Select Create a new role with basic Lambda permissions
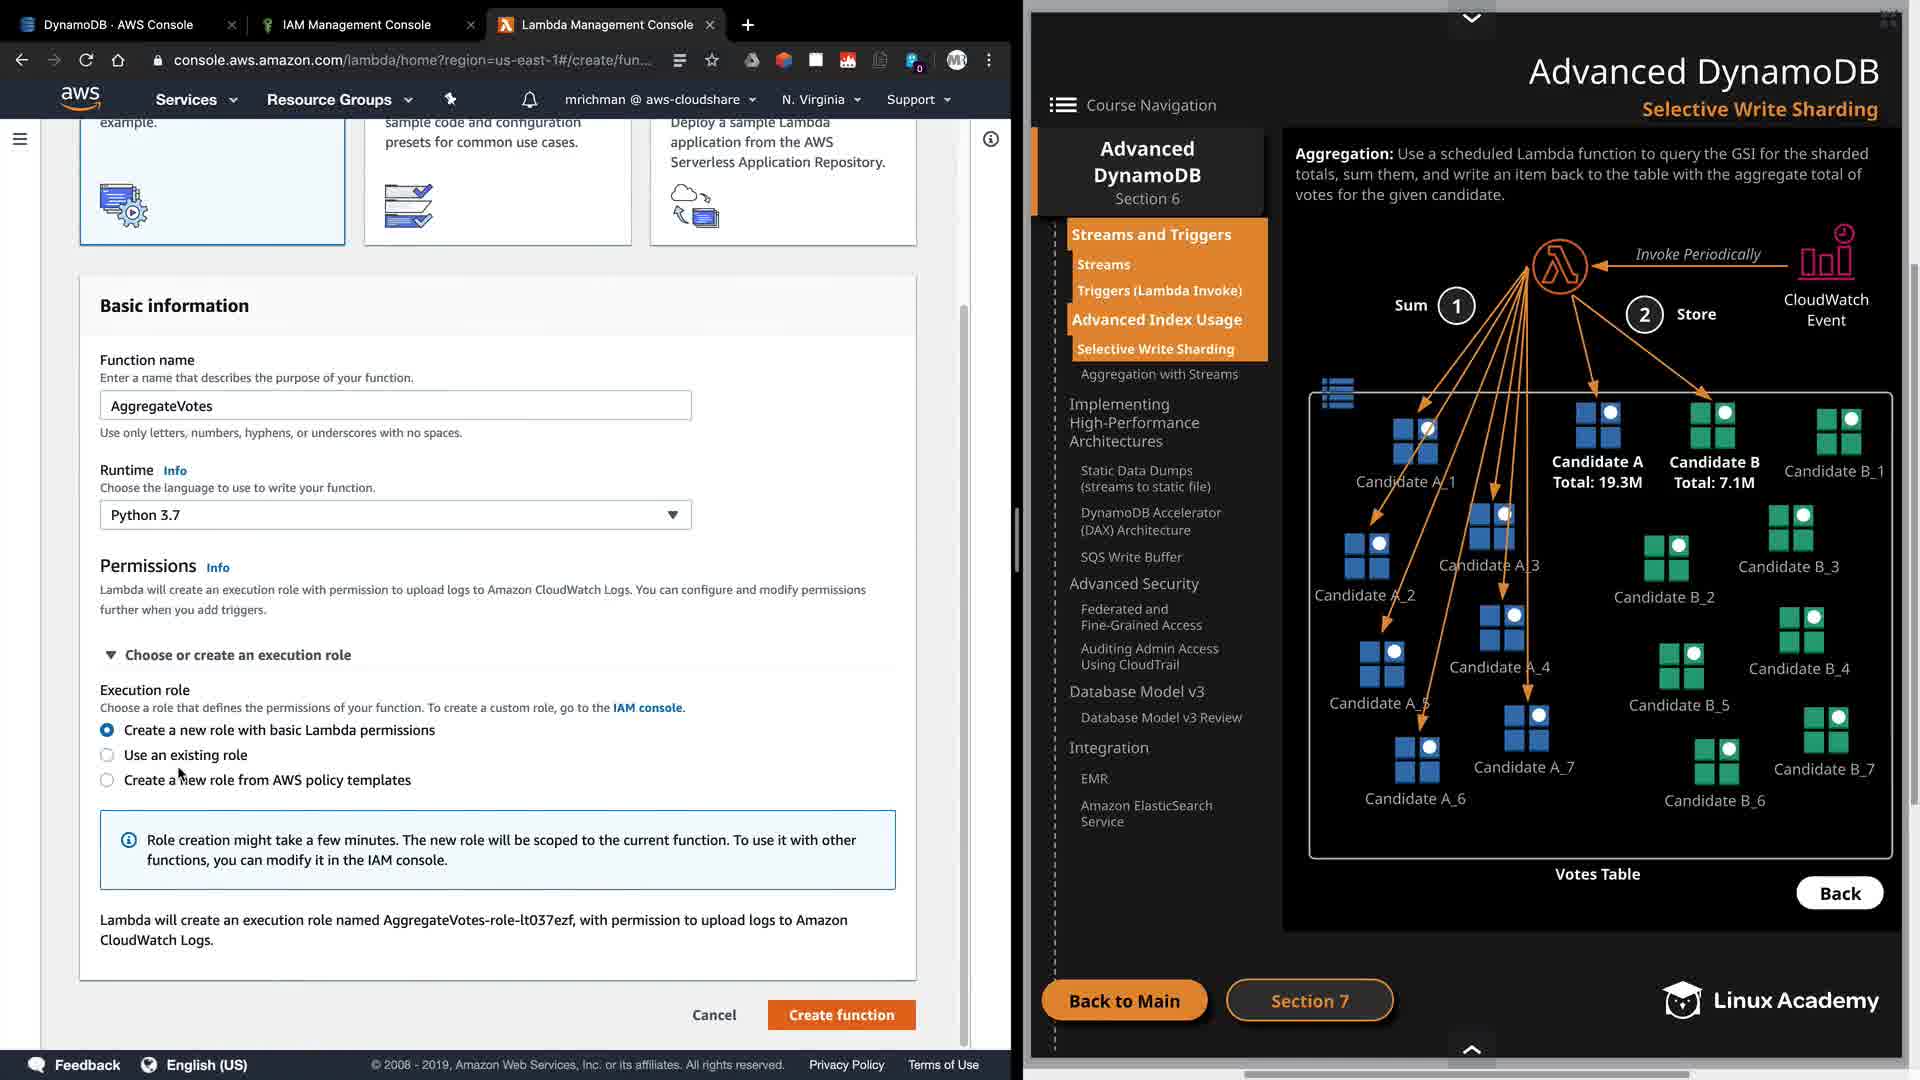Screen dimensions: 1920x1080 tap(107, 730)
